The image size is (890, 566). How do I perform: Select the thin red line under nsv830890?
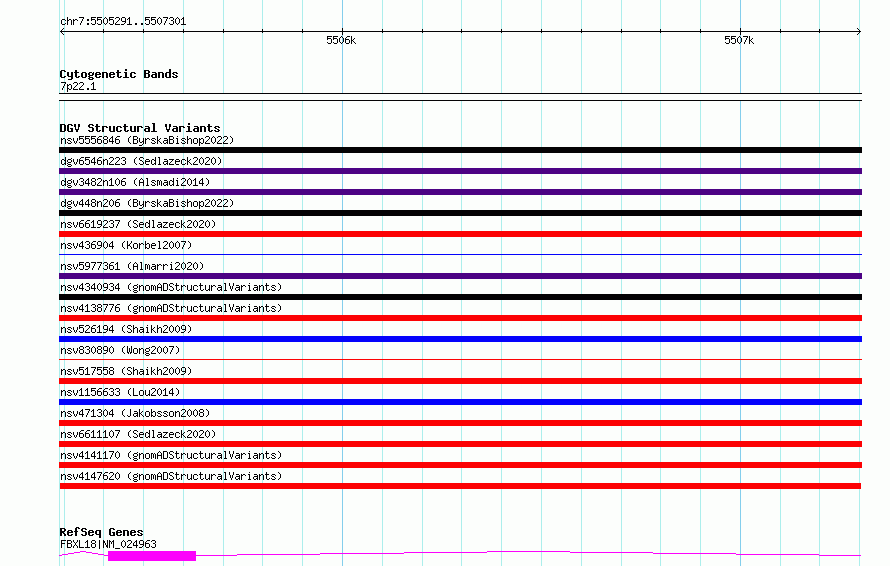(460, 359)
